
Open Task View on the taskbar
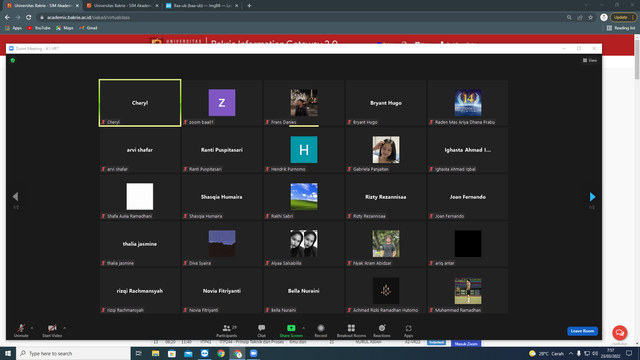[139, 353]
